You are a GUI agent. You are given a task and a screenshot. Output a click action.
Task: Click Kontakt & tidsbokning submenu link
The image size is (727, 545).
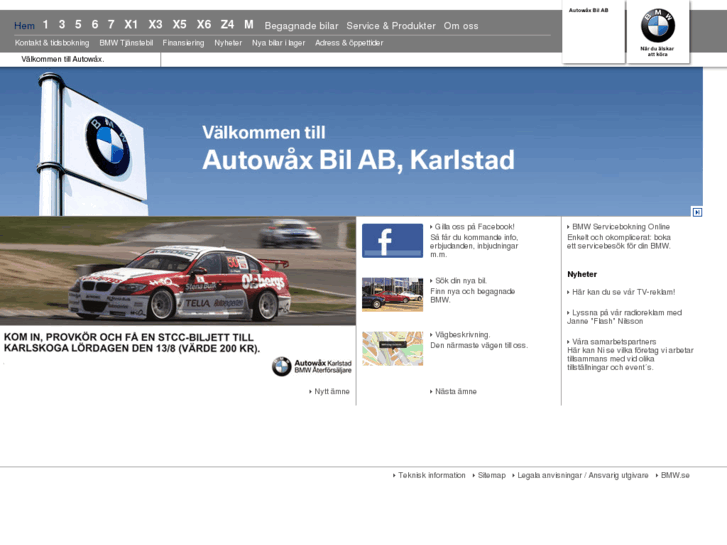tap(52, 43)
